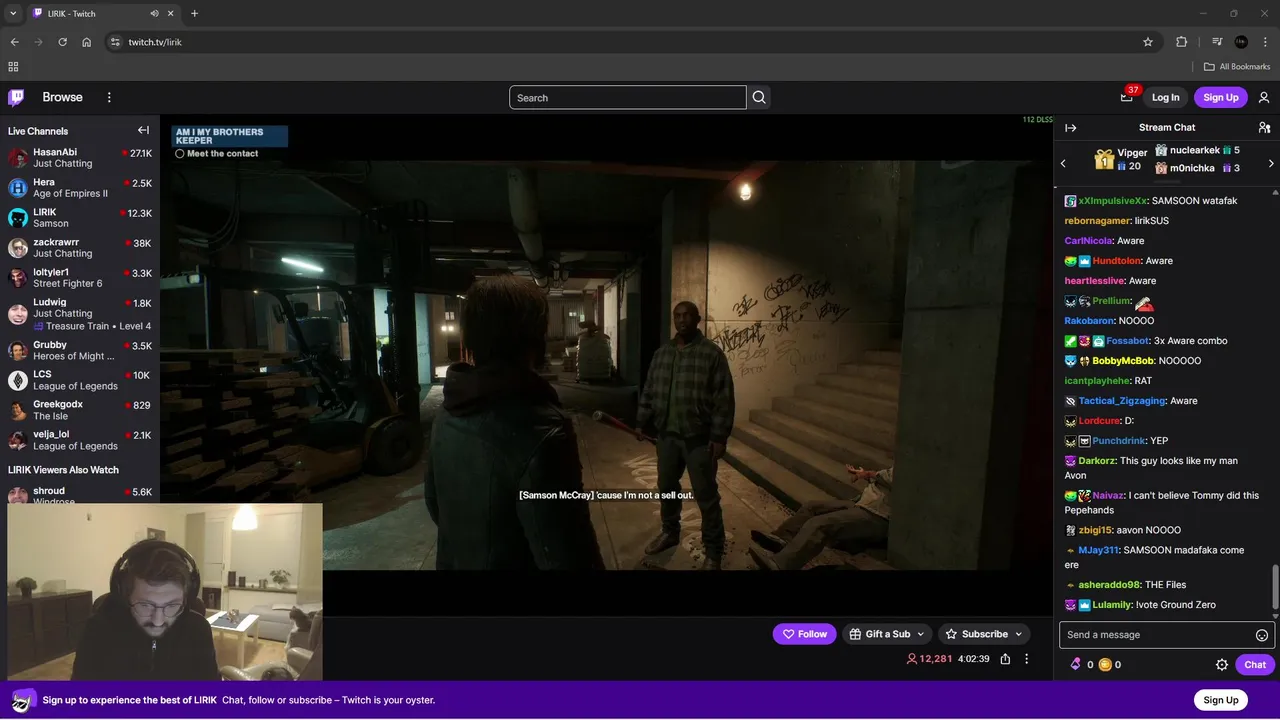Open a new browser tab
This screenshot has width=1280, height=720.
(x=194, y=13)
